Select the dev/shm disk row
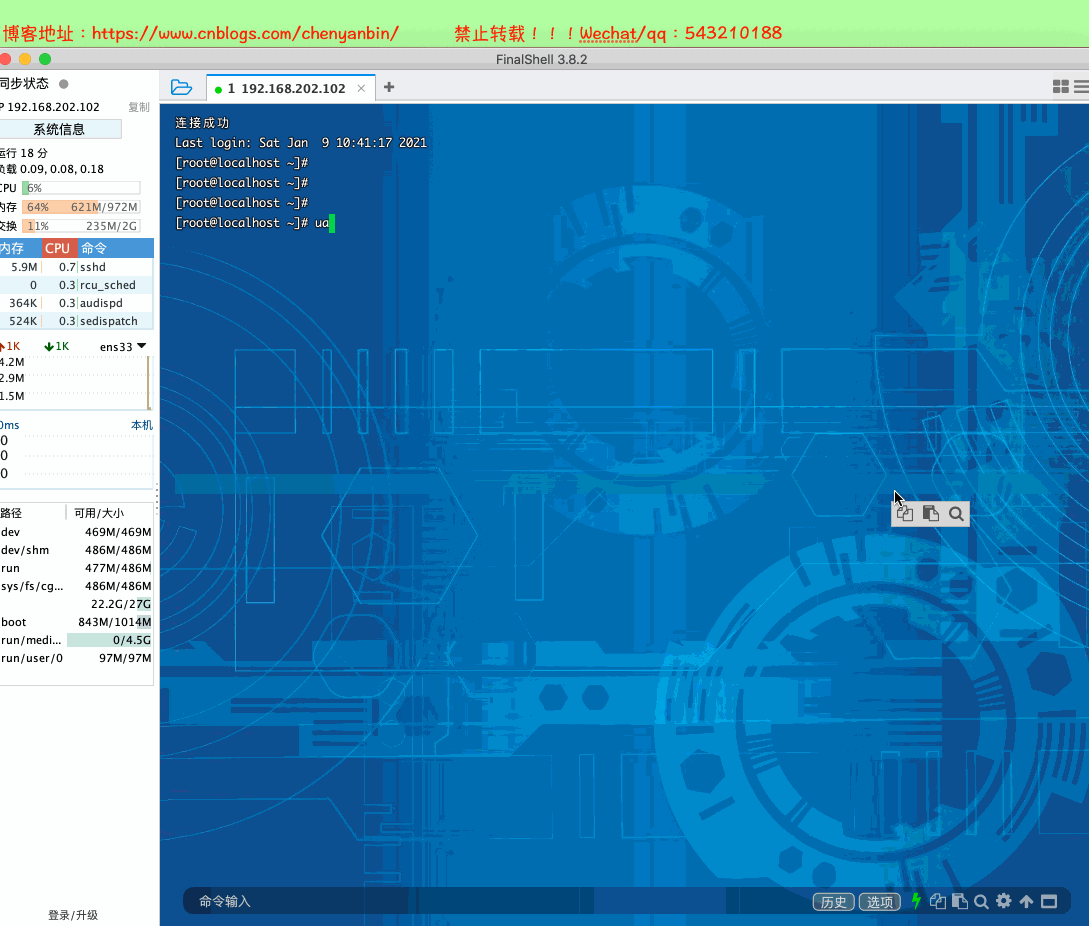The width and height of the screenshot is (1089, 926). click(x=76, y=549)
